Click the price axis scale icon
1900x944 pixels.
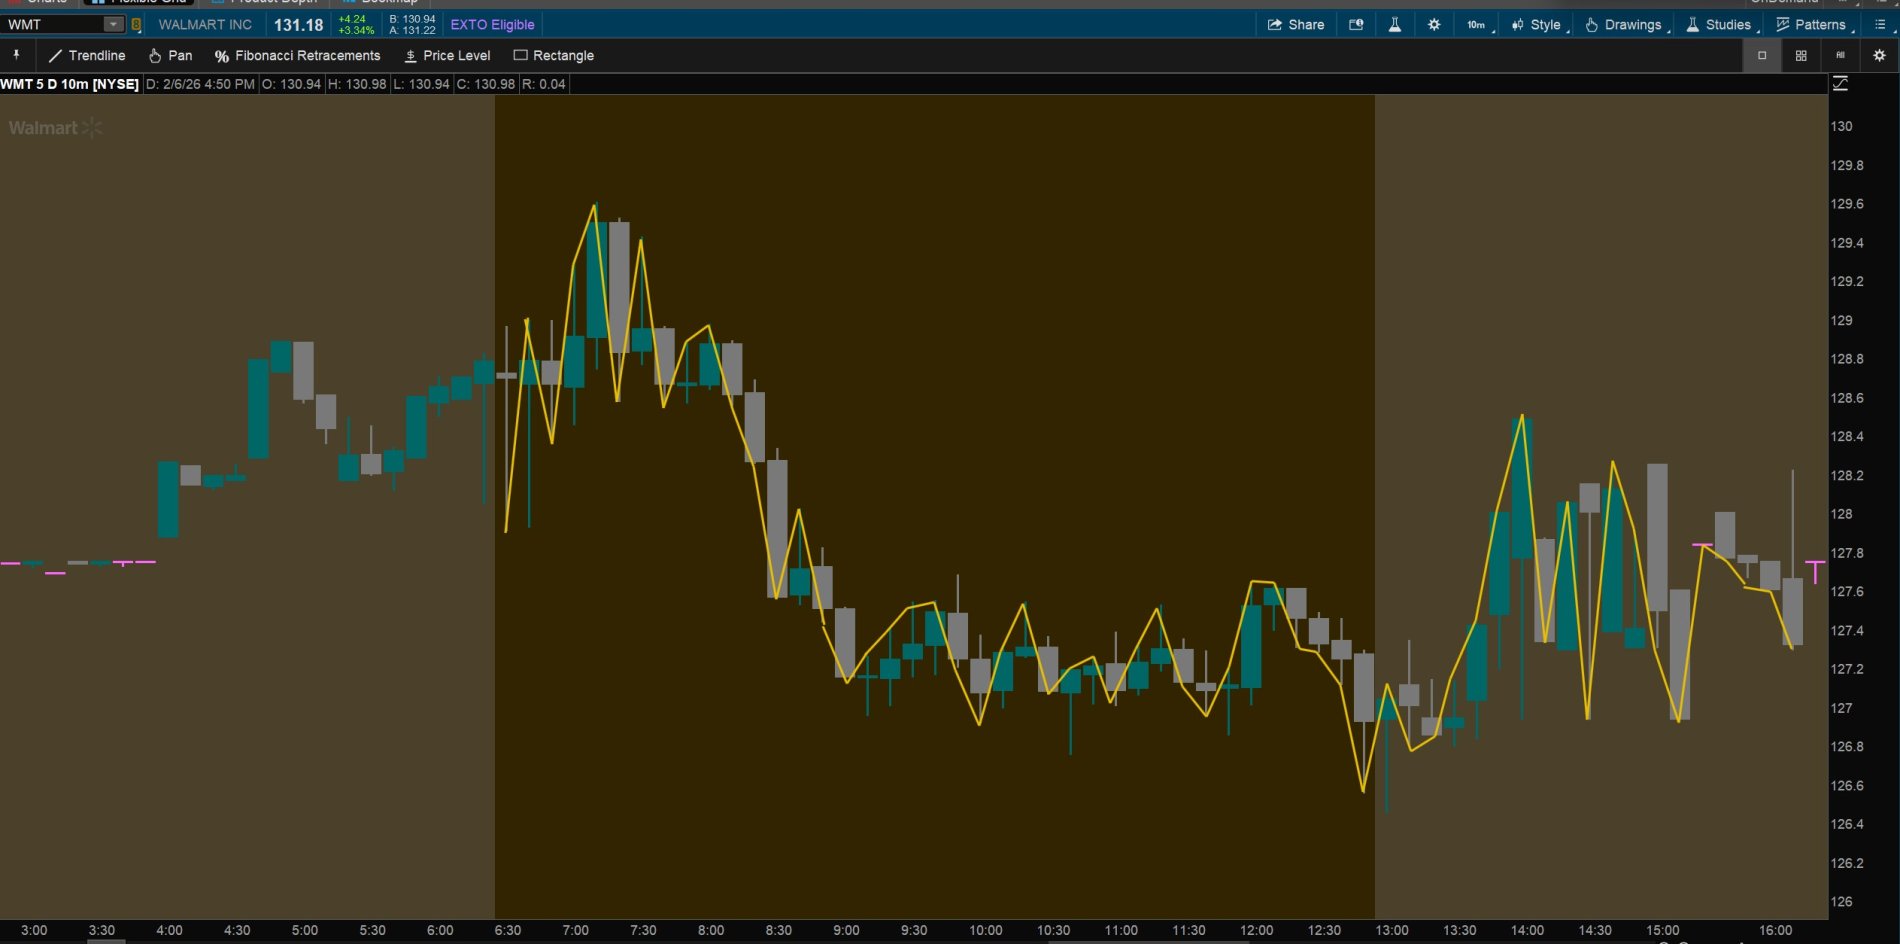click(x=1840, y=84)
